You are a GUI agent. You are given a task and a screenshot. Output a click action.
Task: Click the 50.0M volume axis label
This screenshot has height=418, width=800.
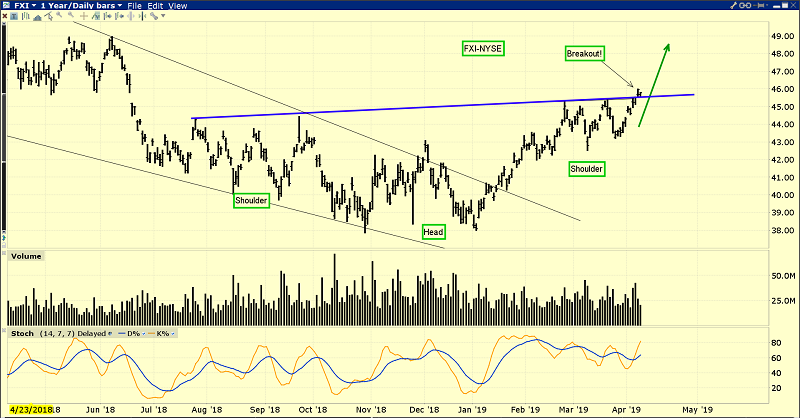click(783, 276)
